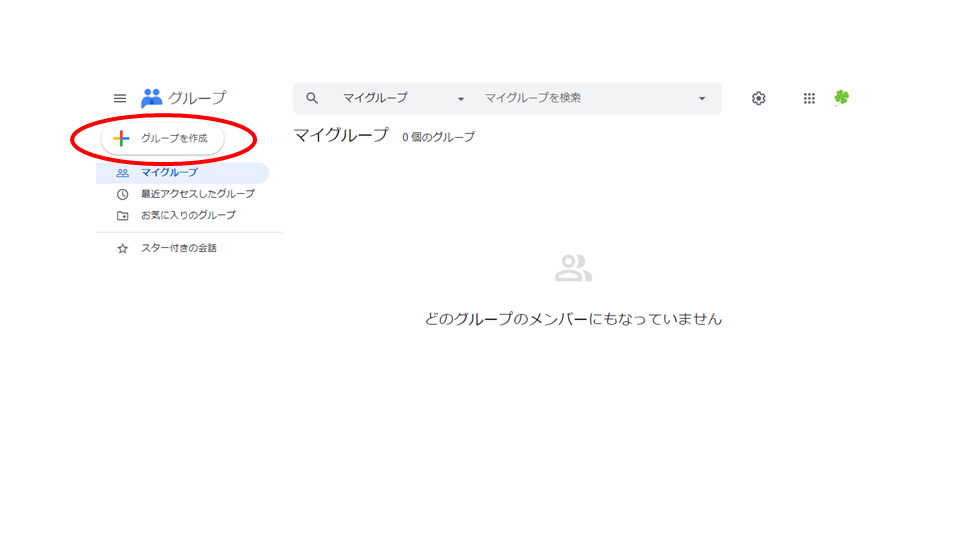Click the 0 個のグループ count text
This screenshot has height=541, width=960.
click(438, 137)
